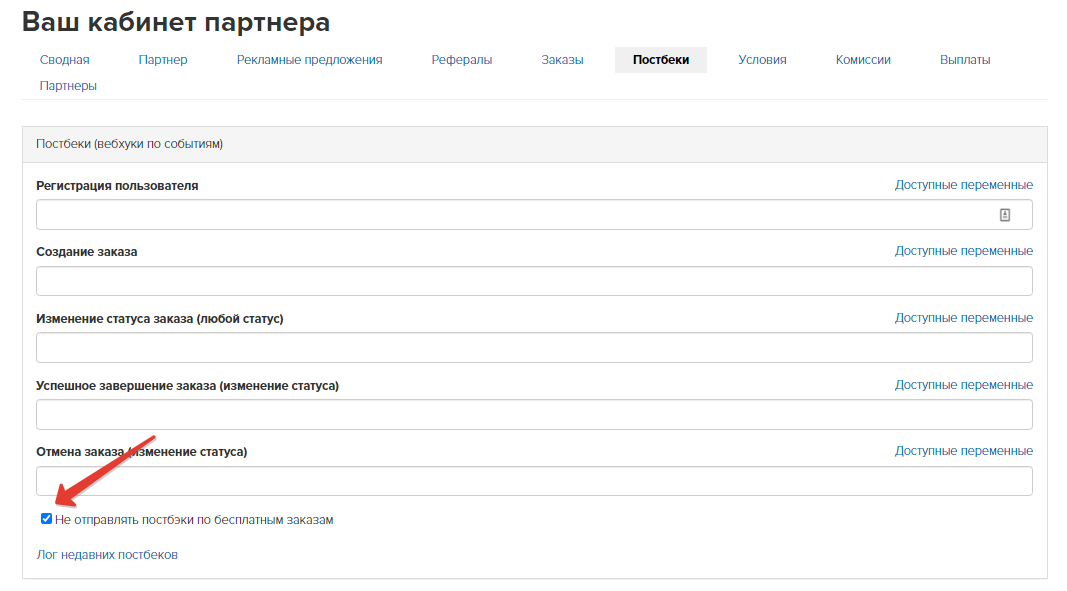The height and width of the screenshot is (591, 1067).
Task: Click the autofill icon in Регистрация пользователя field
Action: pyautogui.click(x=1004, y=215)
